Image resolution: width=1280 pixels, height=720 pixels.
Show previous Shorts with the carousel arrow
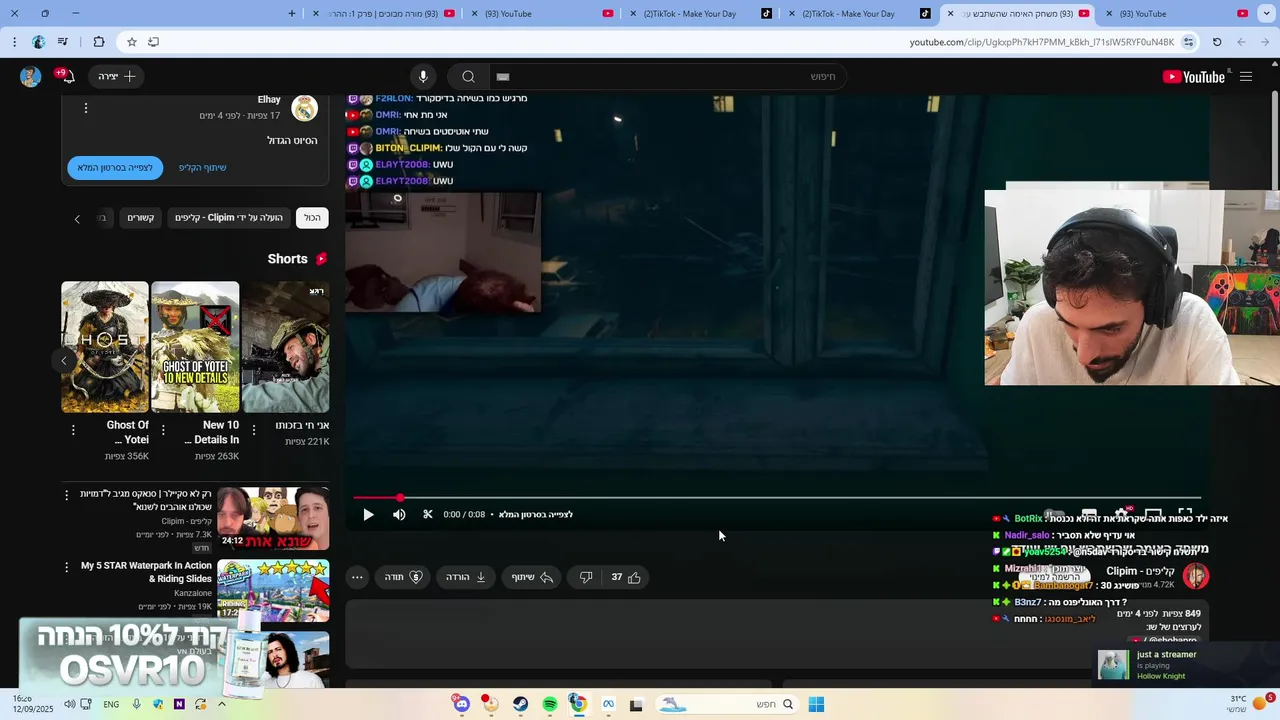pos(64,361)
